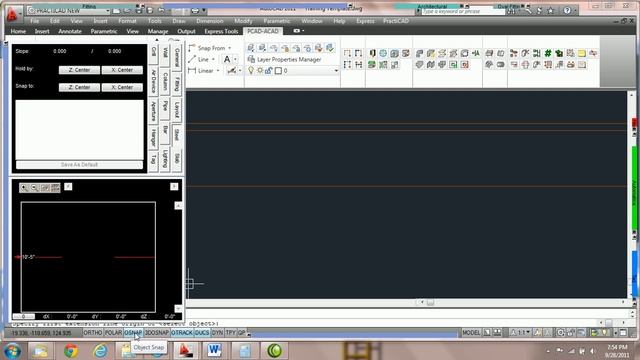Open Google Chrome from the taskbar
640x360 pixels.
point(71,351)
